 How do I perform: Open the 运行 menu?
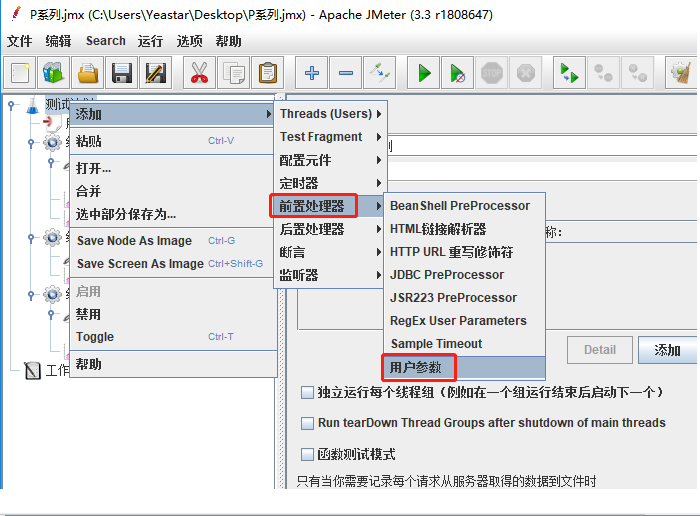[150, 41]
